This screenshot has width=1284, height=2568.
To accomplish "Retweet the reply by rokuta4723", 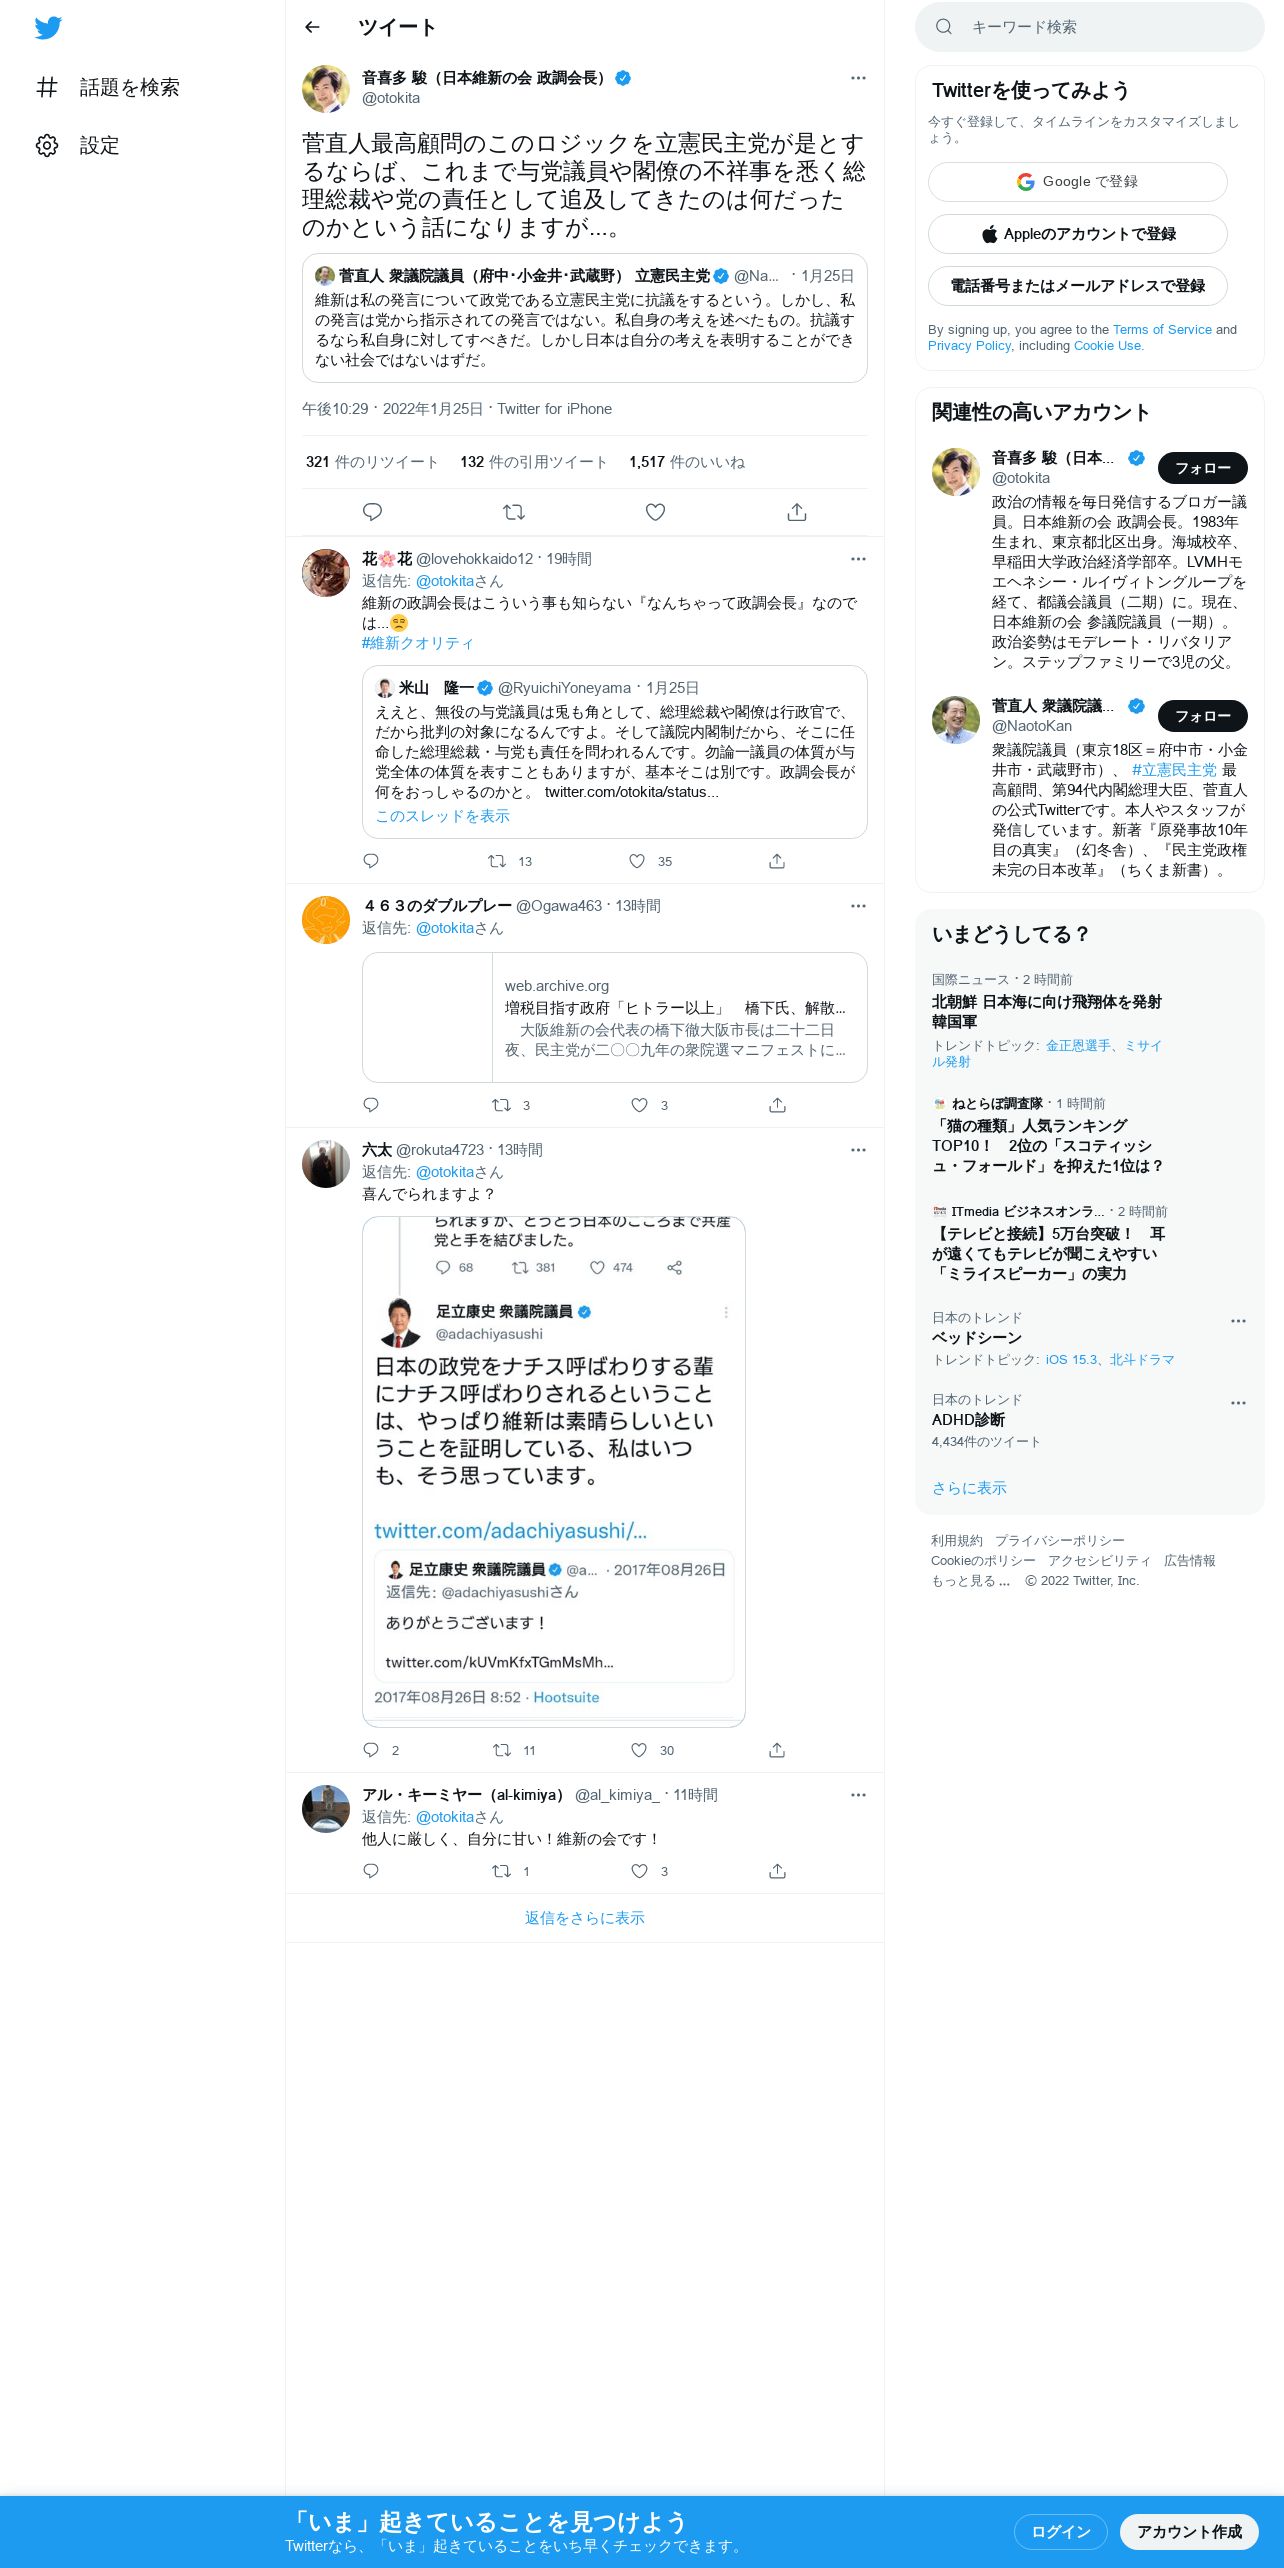I will point(502,1750).
